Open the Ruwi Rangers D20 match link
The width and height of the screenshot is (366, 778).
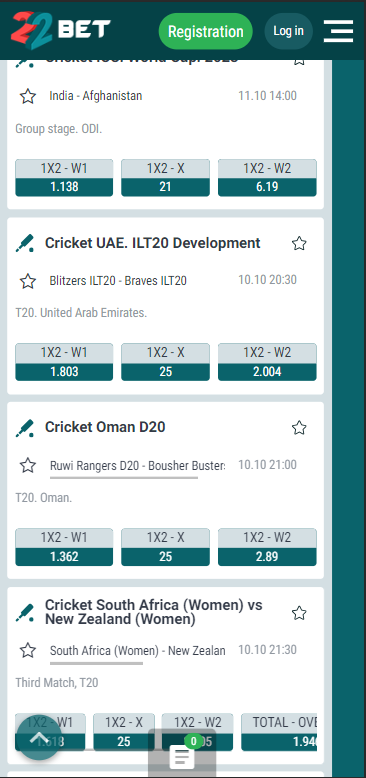[137, 466]
